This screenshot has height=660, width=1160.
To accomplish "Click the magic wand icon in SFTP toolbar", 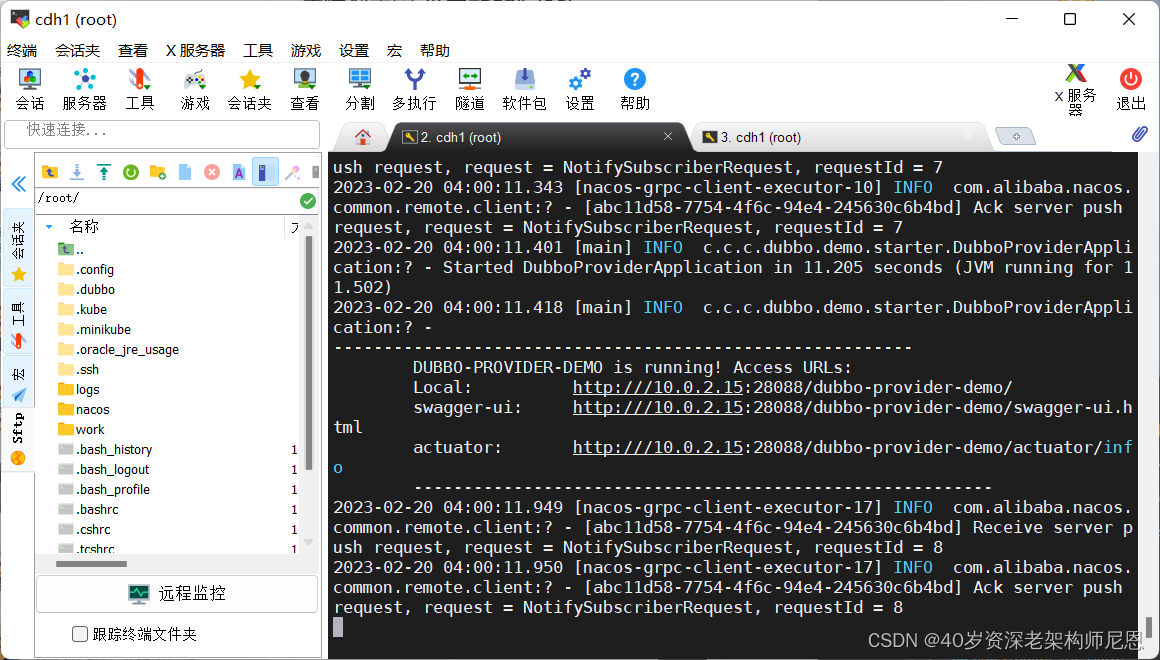I will 293,172.
